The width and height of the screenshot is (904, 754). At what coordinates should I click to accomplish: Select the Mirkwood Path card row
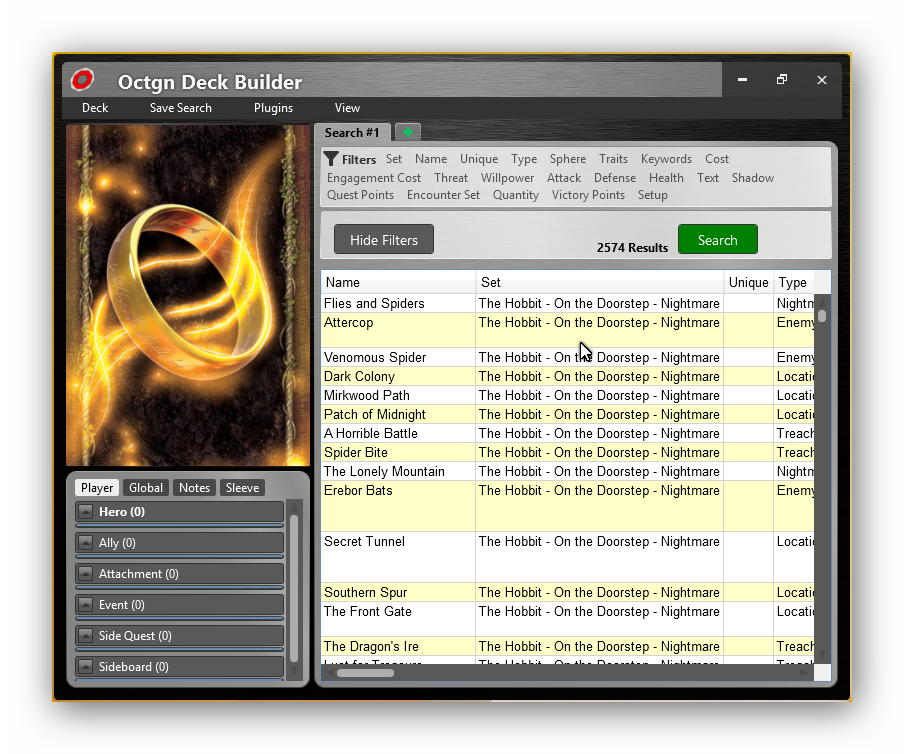point(568,395)
